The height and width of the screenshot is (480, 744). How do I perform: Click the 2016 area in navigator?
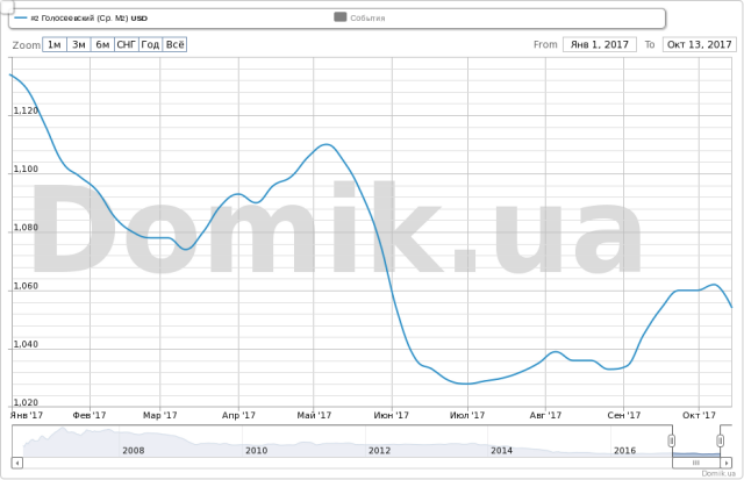coord(625,450)
